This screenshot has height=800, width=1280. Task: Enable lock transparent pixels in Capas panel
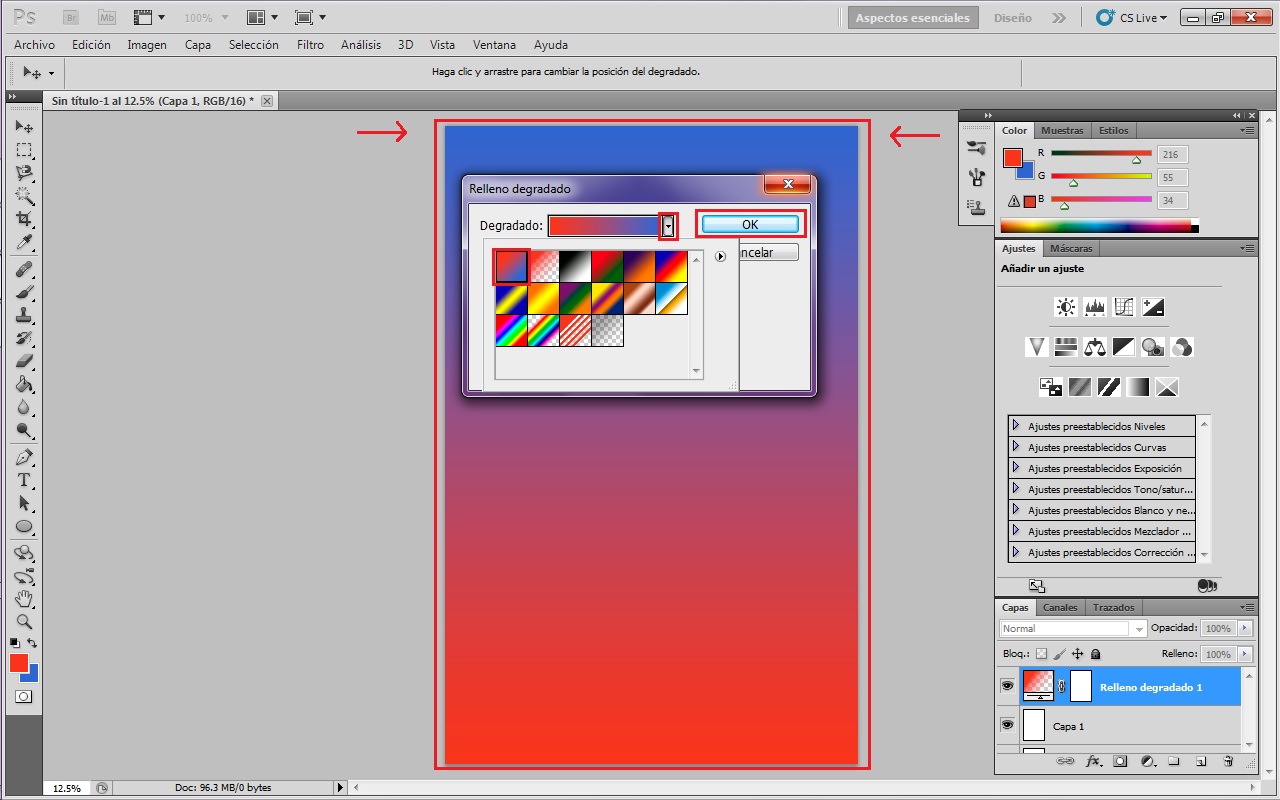click(1042, 653)
